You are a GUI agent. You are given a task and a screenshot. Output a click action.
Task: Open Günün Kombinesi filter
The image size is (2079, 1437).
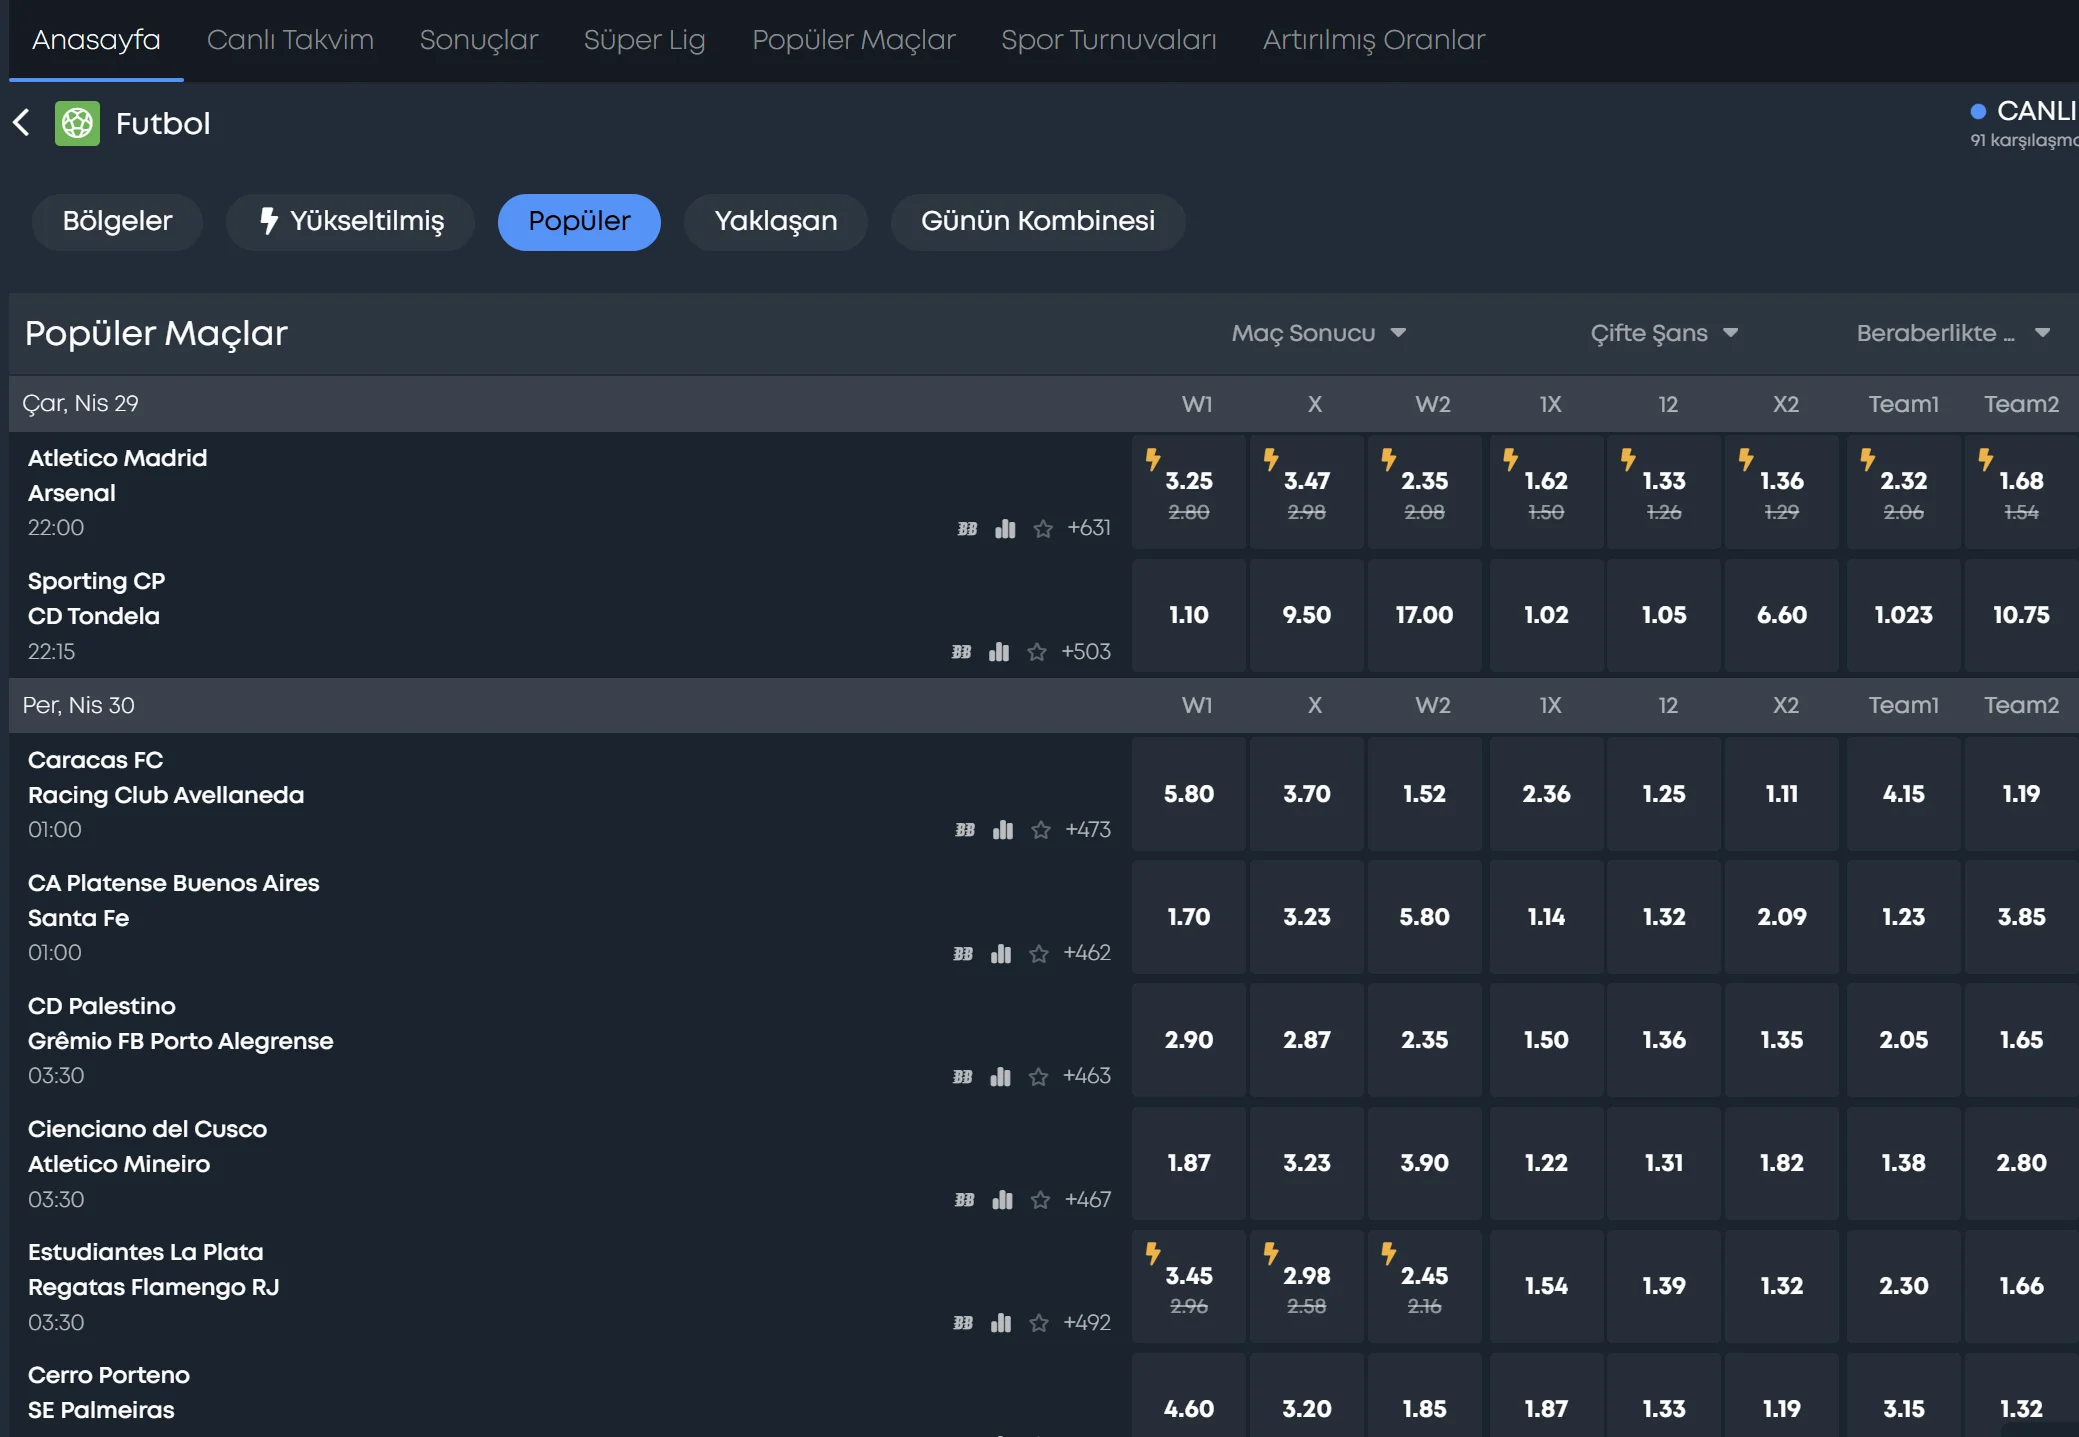tap(1038, 222)
